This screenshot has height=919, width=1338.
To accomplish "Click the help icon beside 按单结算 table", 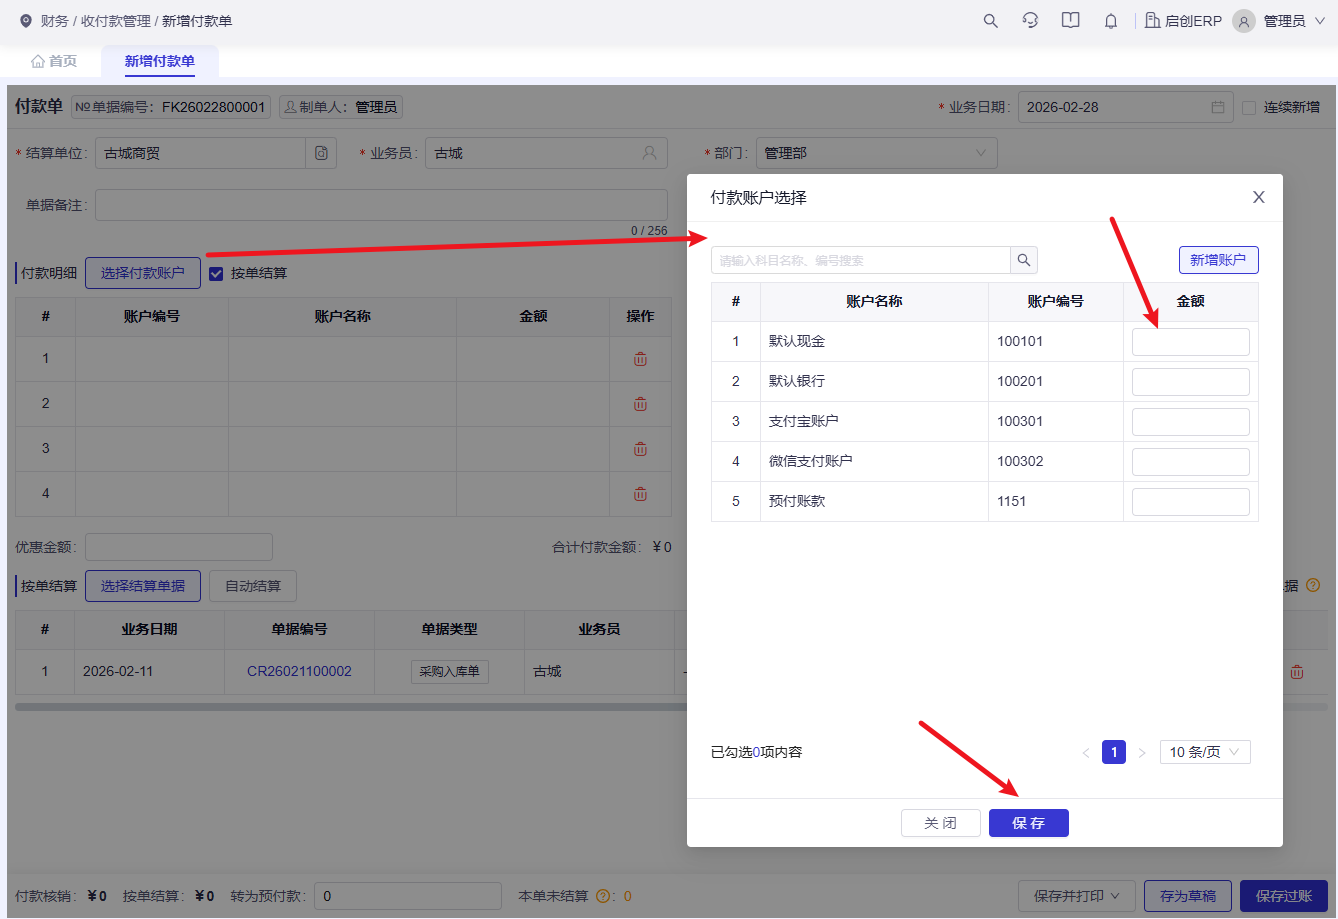I will click(x=1313, y=586).
